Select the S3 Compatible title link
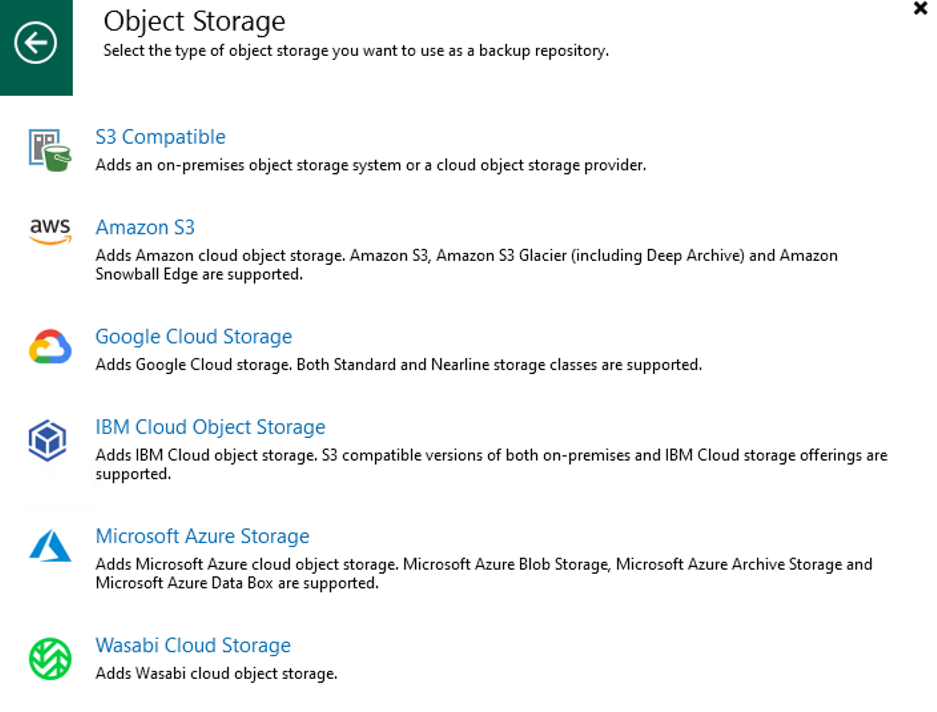Screen dimensions: 937x712 [x=160, y=137]
